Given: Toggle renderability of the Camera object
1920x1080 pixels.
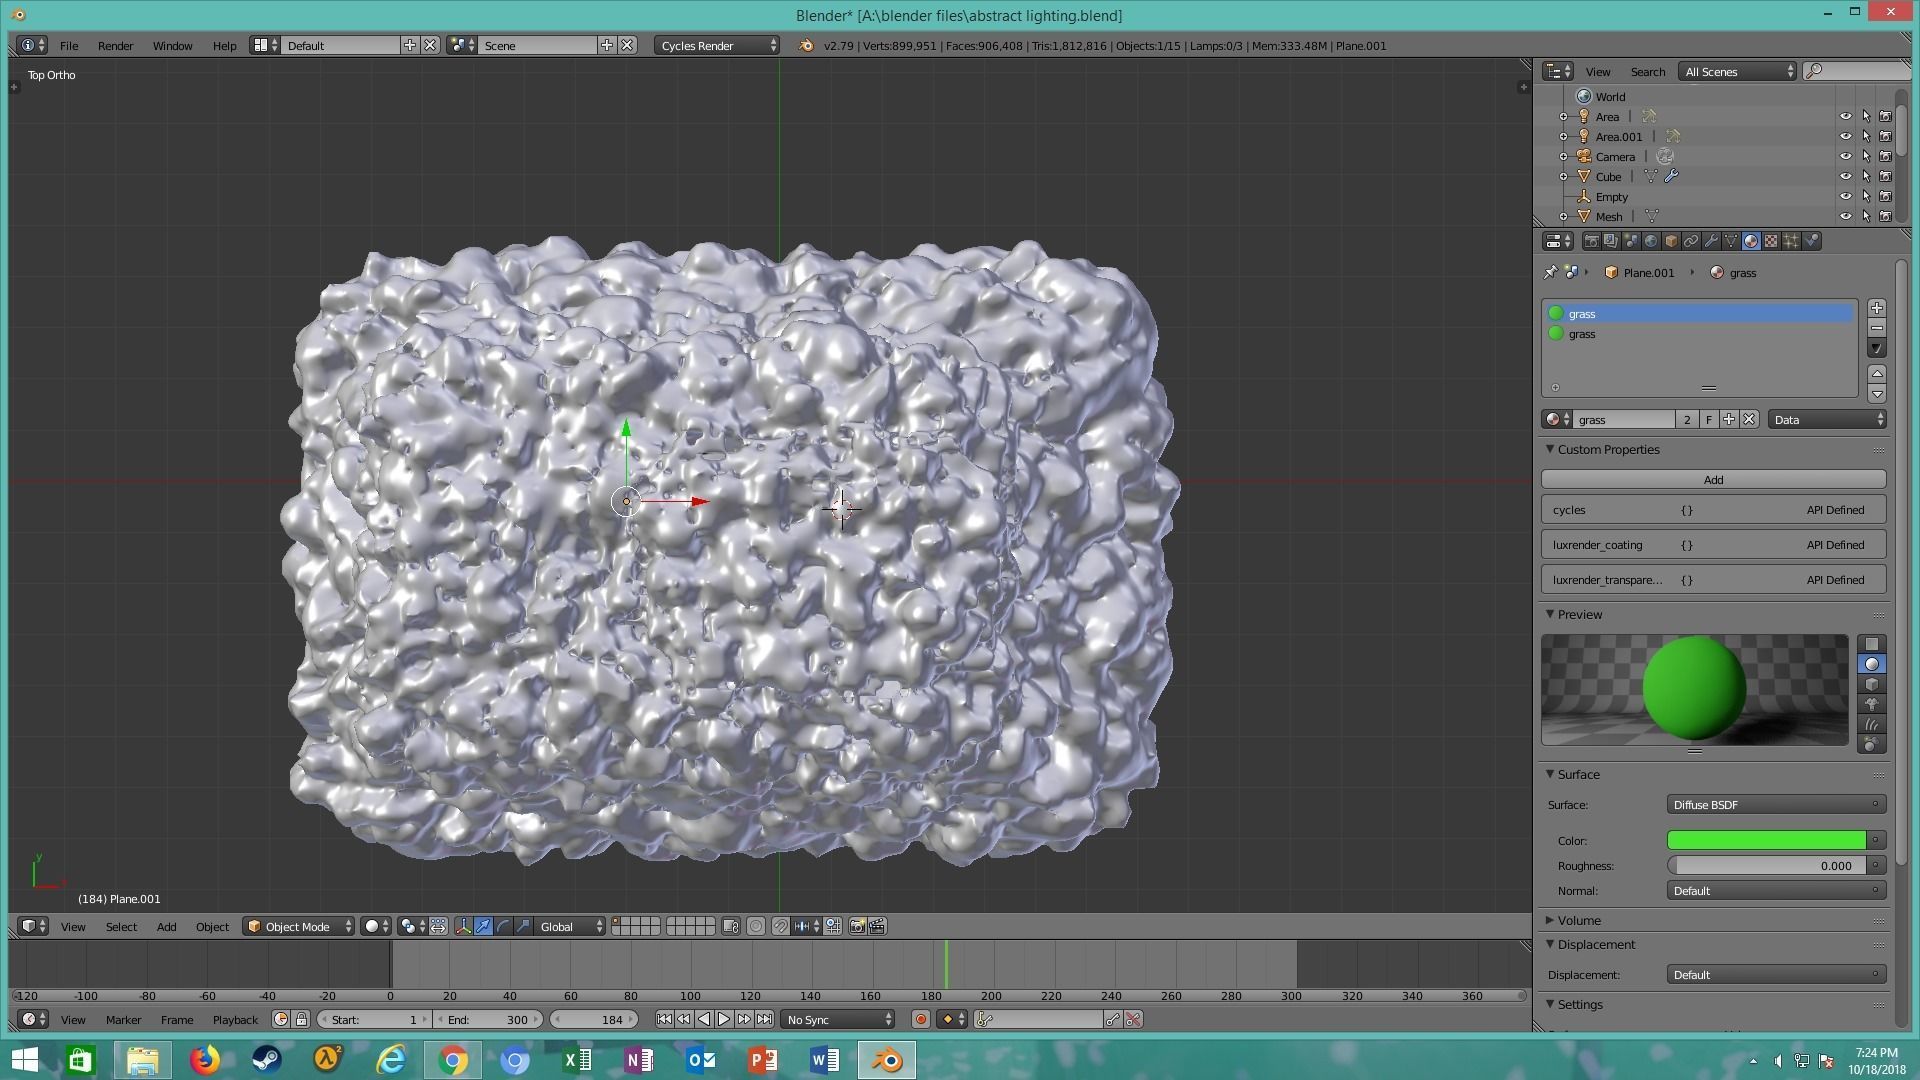Looking at the screenshot, I should (1885, 157).
